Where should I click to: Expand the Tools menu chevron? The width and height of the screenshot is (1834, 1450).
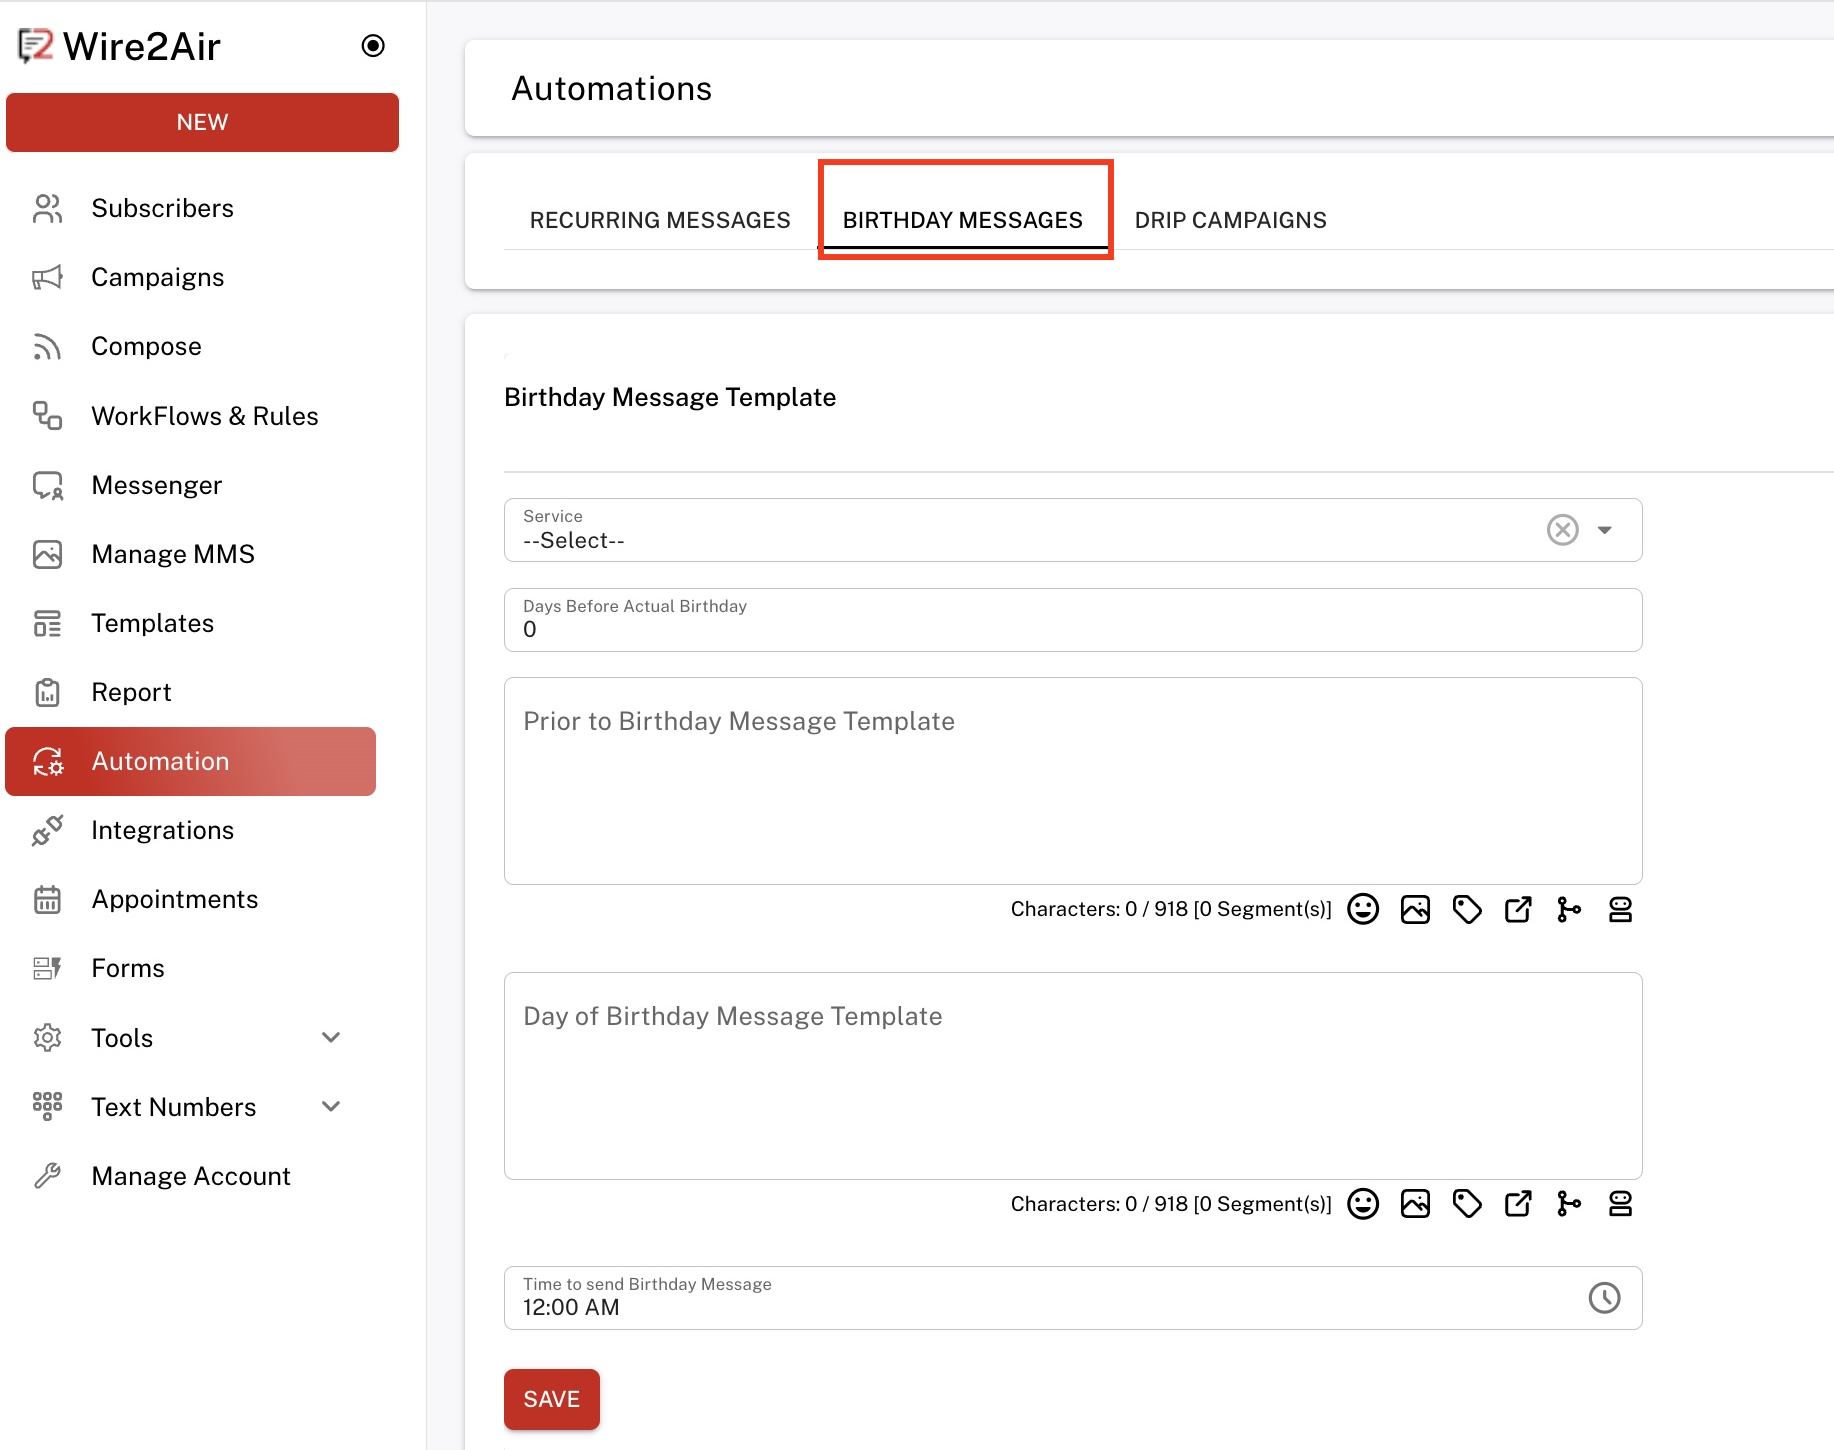[331, 1038]
